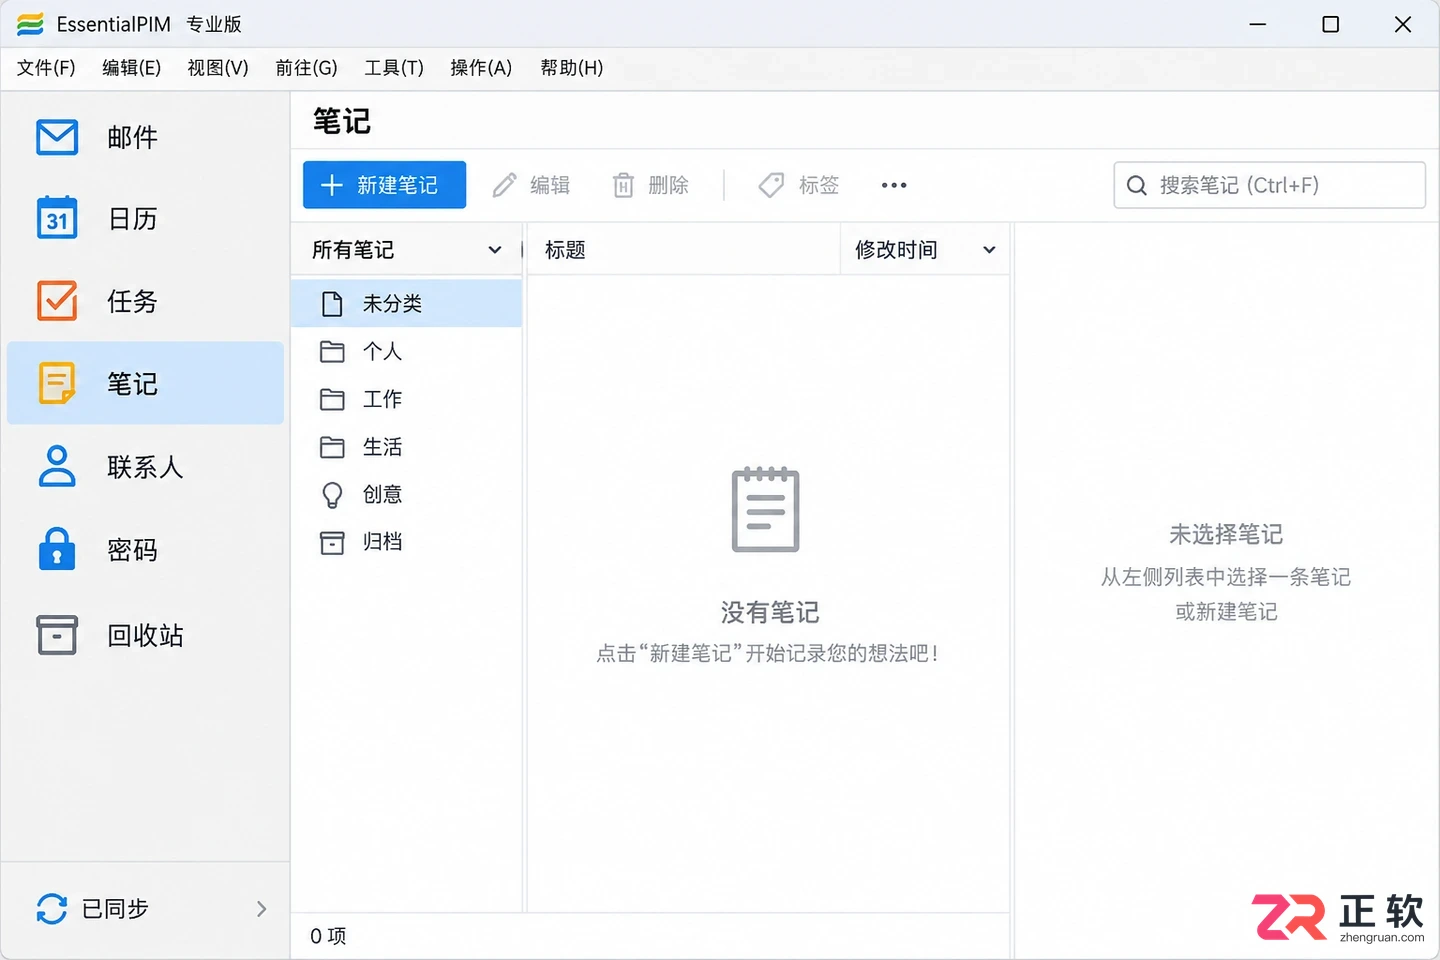
Task: Click the 新建笔记 button
Action: (385, 185)
